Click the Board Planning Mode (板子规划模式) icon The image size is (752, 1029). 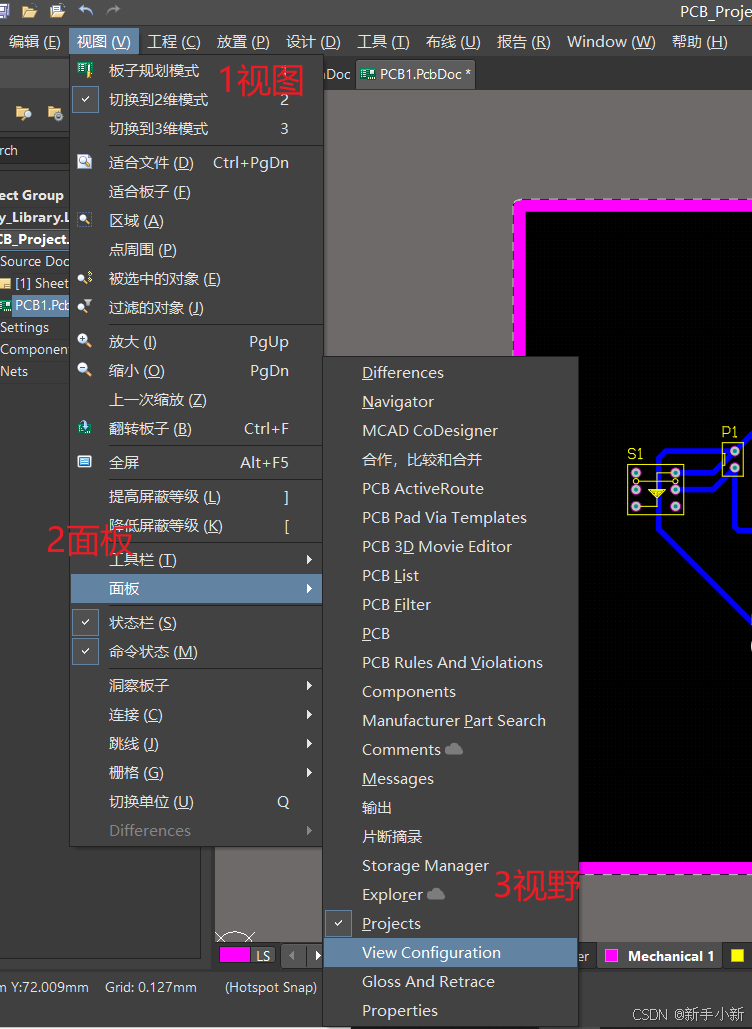(86, 71)
